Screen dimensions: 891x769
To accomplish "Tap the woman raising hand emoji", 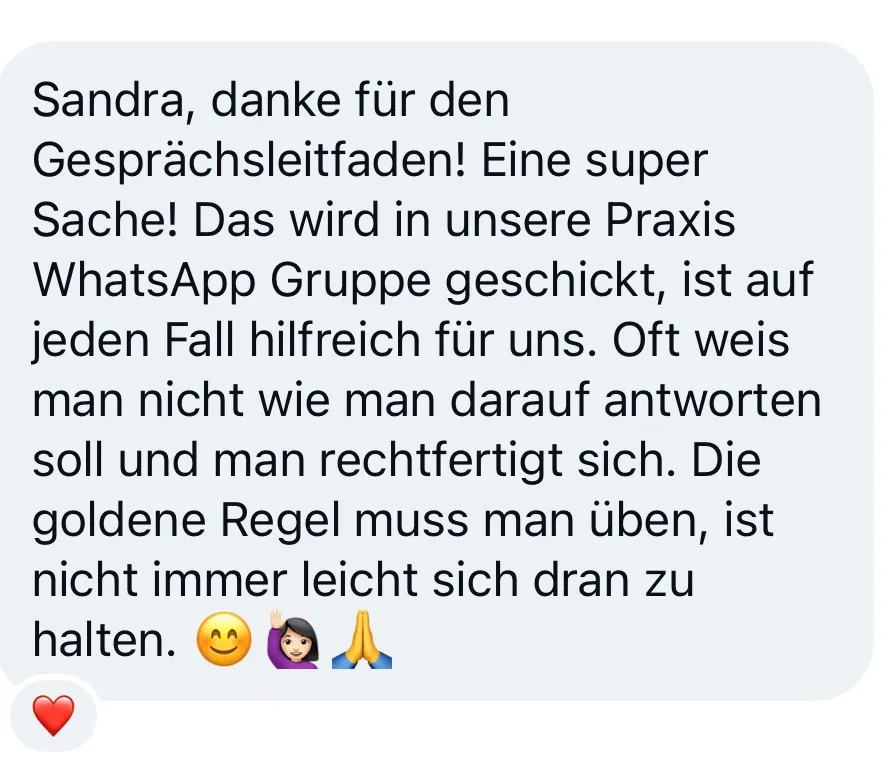I will pyautogui.click(x=293, y=639).
